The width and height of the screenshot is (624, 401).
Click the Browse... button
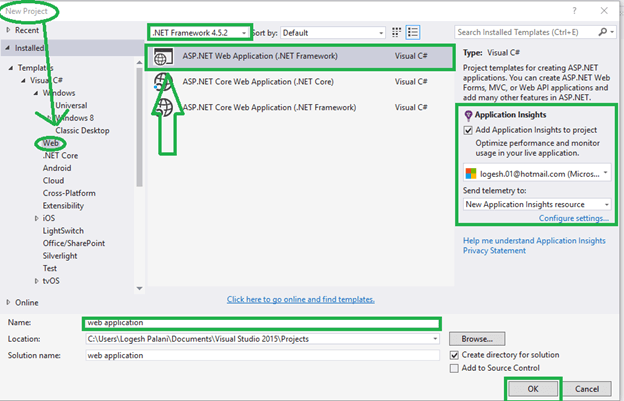tap(477, 339)
